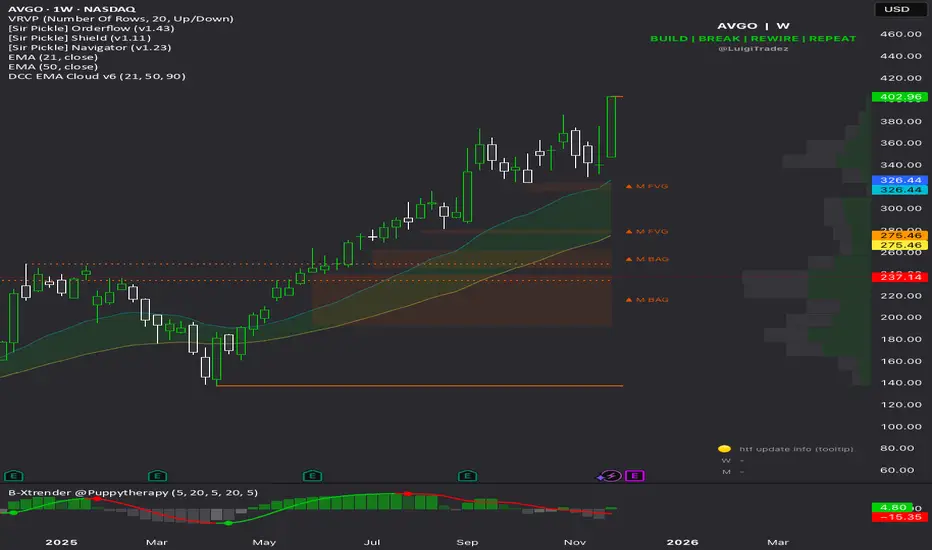
Task: Click the red 237.14 price label
Action: tap(900, 277)
